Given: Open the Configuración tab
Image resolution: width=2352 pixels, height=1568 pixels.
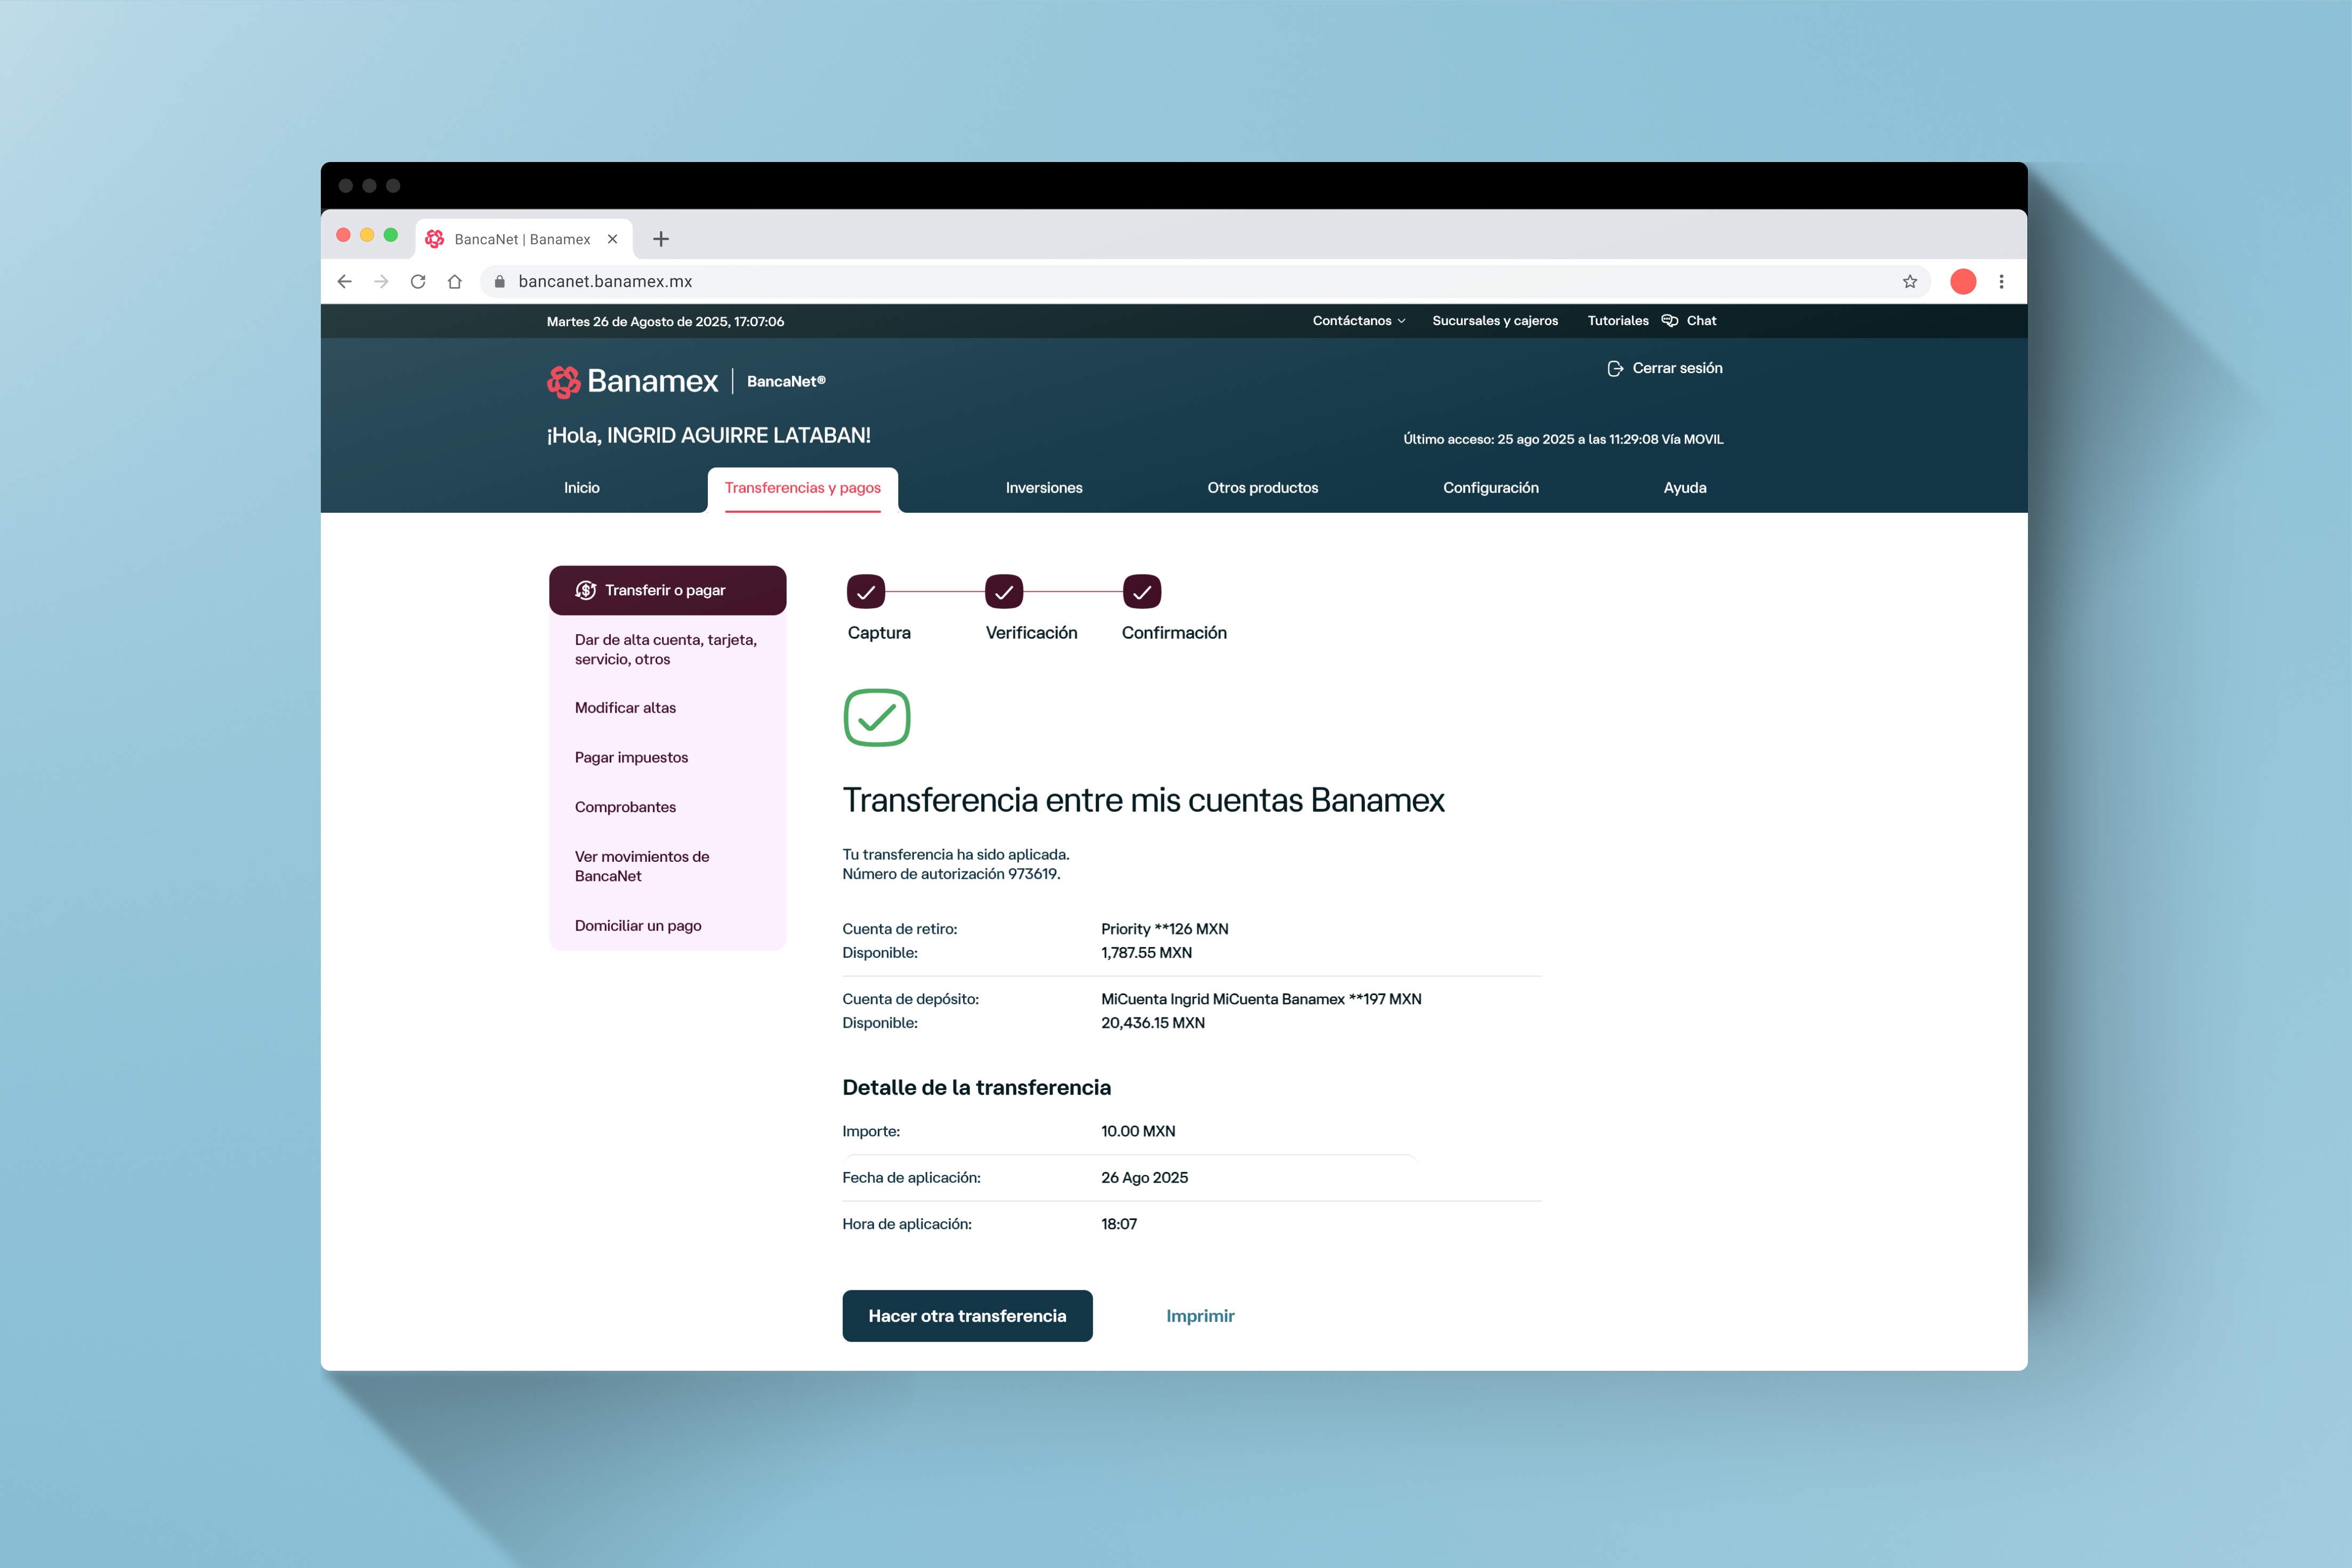Looking at the screenshot, I should (1490, 488).
